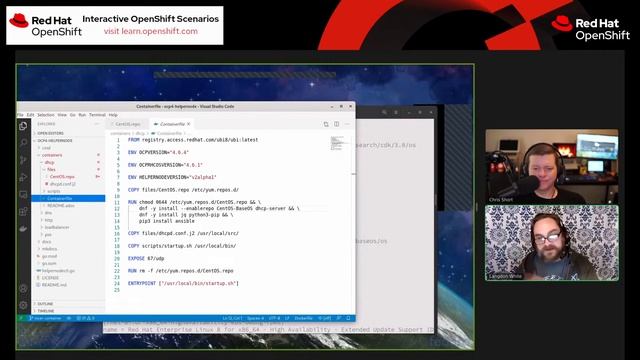The width and height of the screenshot is (640, 360).
Task: Open the Help menu
Action: (x=113, y=115)
